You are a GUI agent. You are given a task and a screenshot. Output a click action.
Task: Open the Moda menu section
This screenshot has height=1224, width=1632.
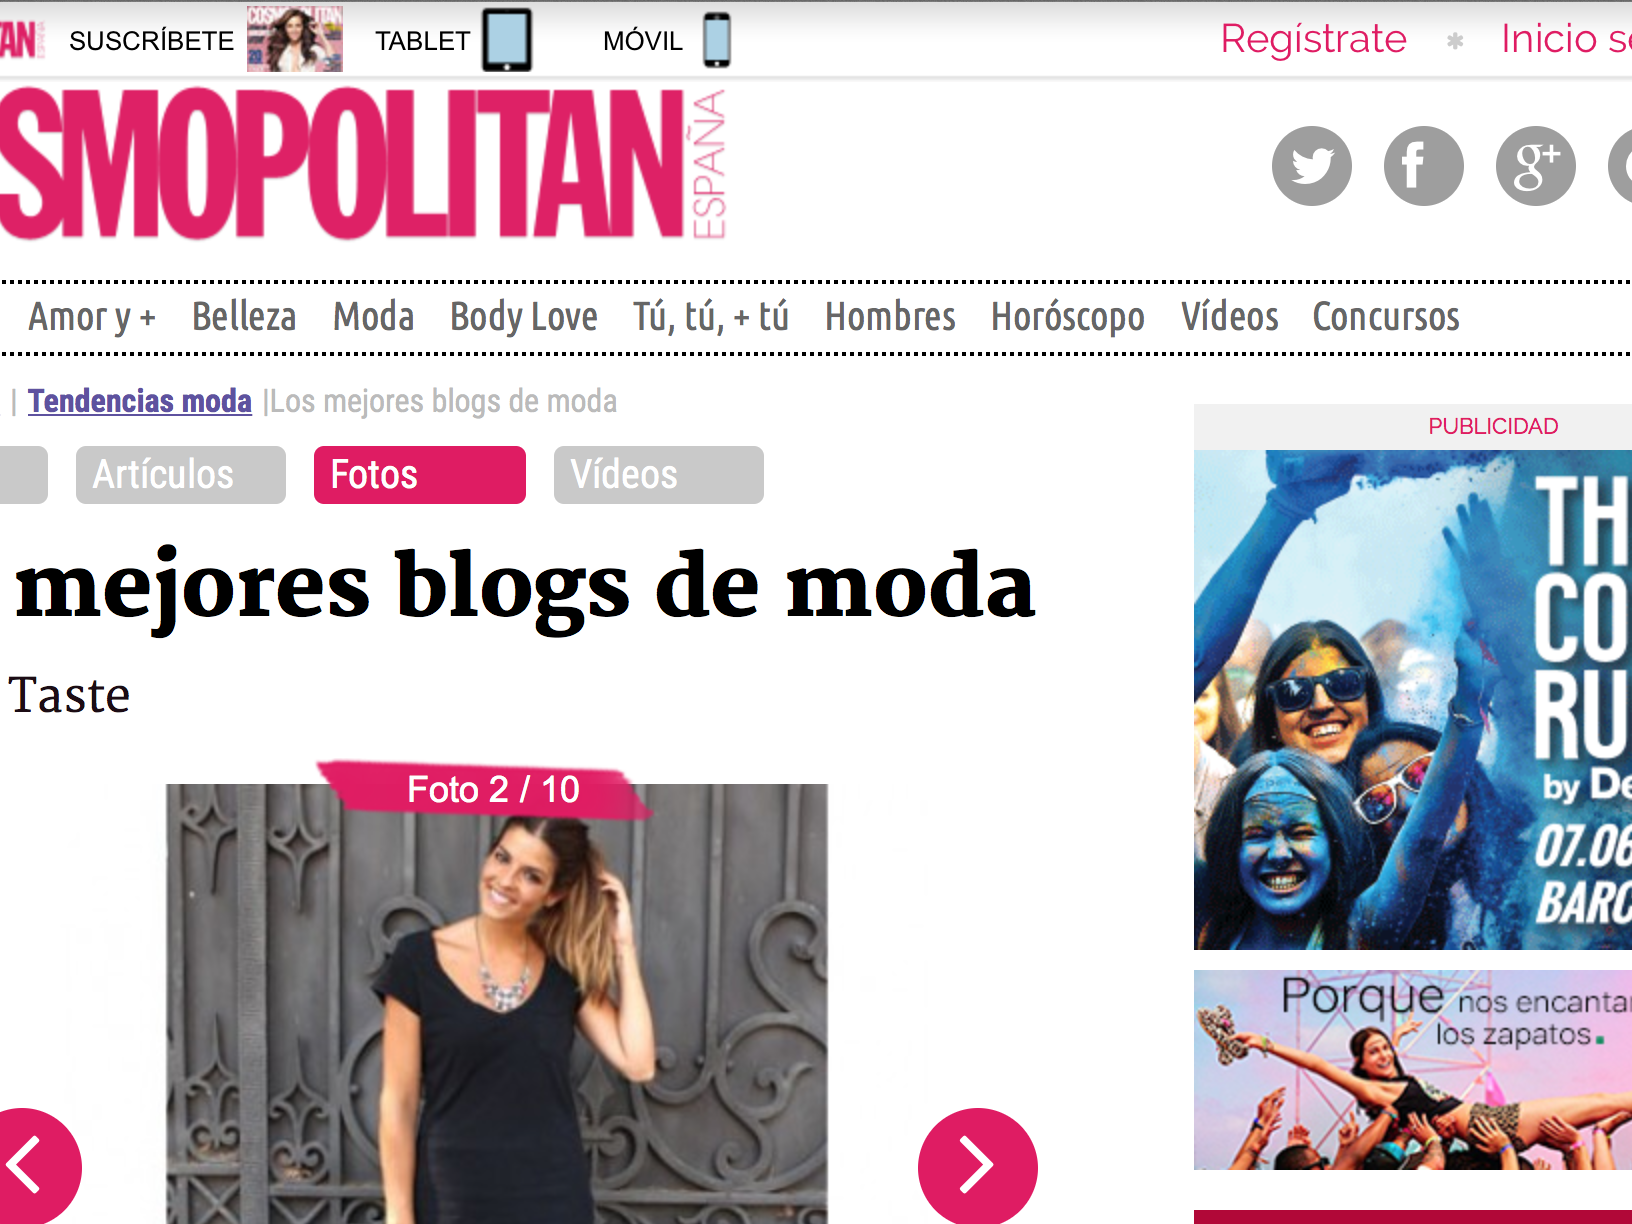click(373, 317)
